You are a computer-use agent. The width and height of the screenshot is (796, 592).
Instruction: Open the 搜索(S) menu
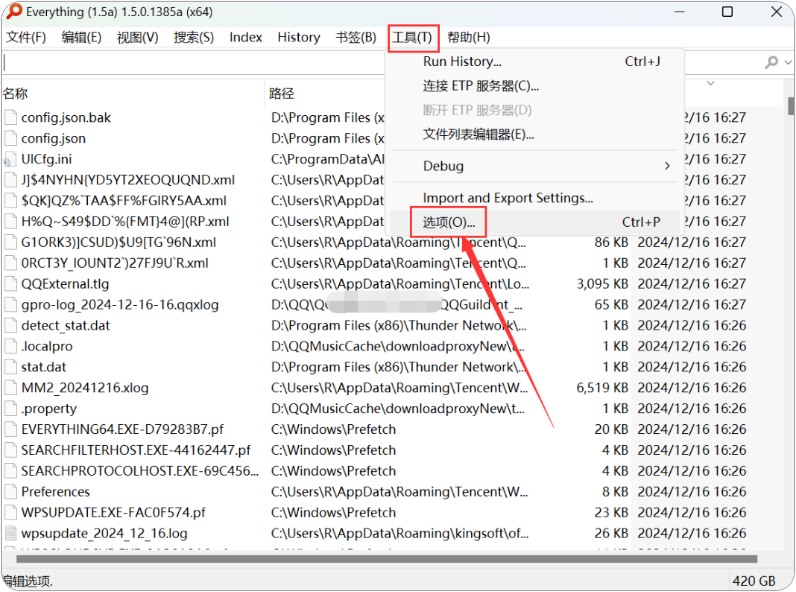click(193, 38)
